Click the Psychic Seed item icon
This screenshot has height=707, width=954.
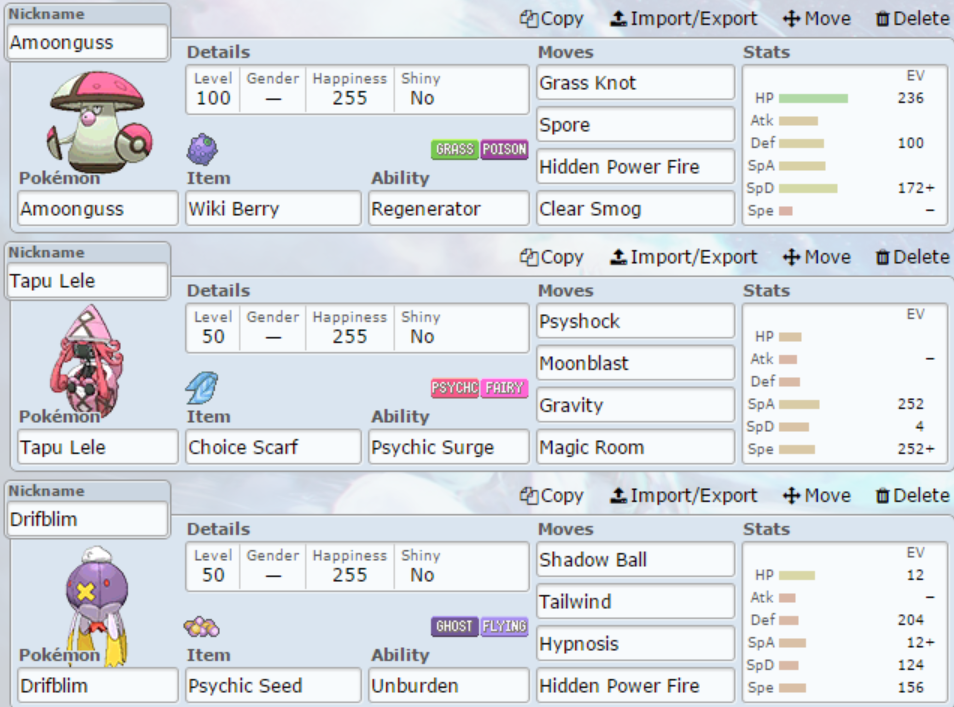pos(202,627)
